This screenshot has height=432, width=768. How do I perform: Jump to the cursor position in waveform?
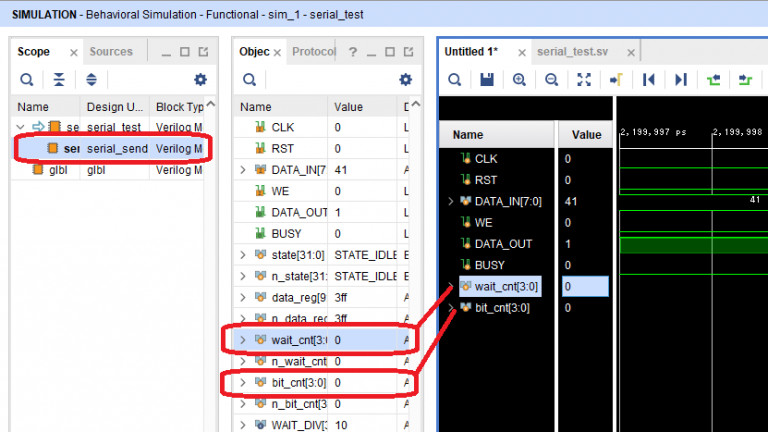pos(615,80)
